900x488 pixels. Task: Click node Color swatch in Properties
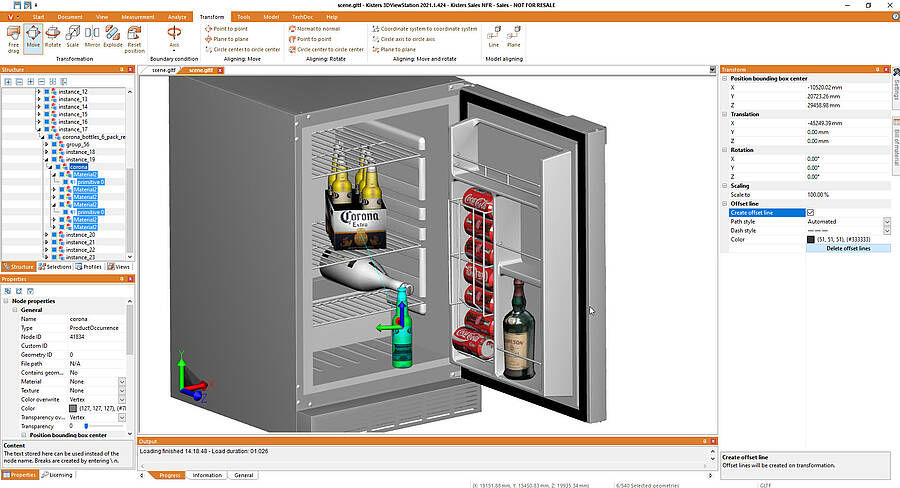[x=73, y=408]
